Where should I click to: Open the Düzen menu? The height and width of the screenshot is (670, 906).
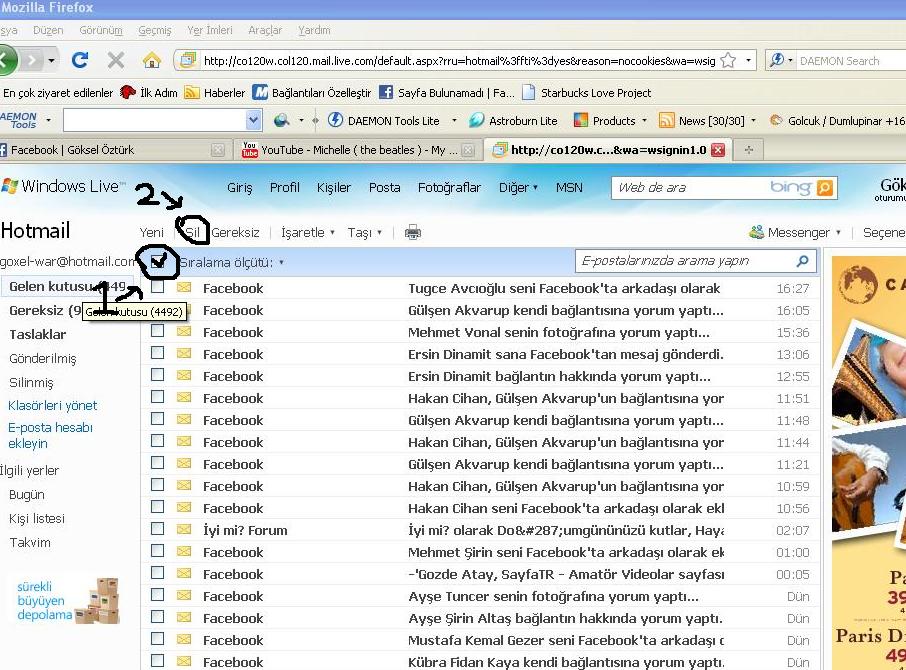(x=48, y=30)
